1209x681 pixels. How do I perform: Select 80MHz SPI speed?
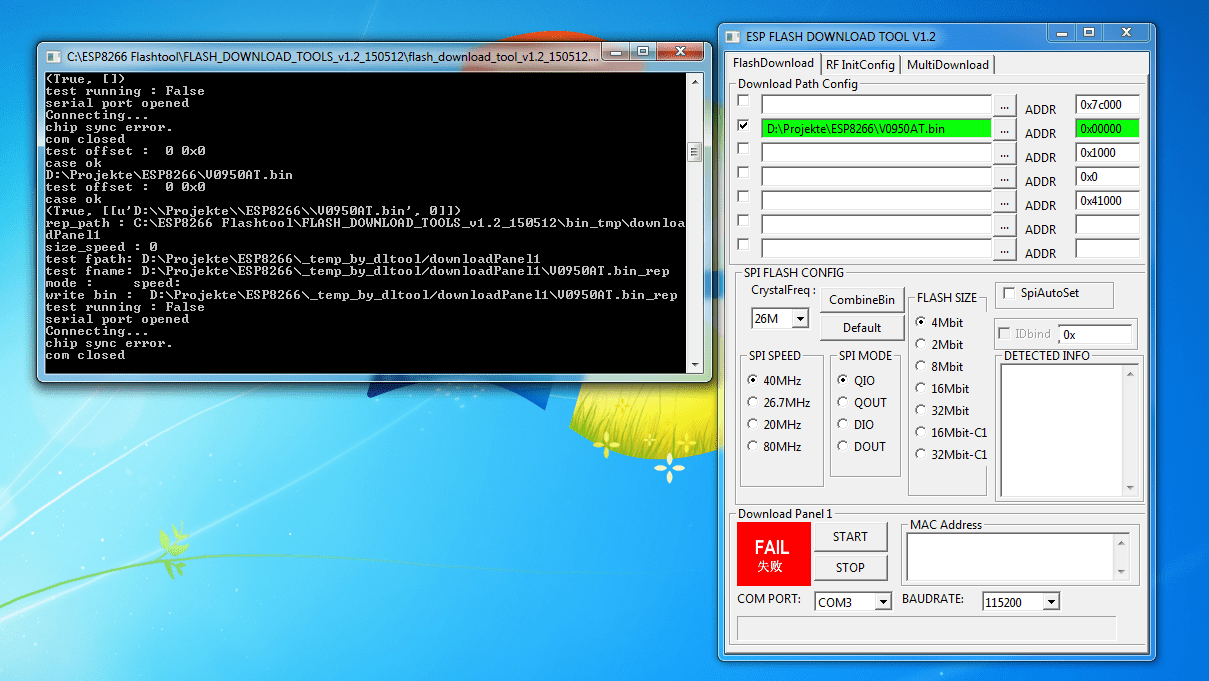point(753,446)
